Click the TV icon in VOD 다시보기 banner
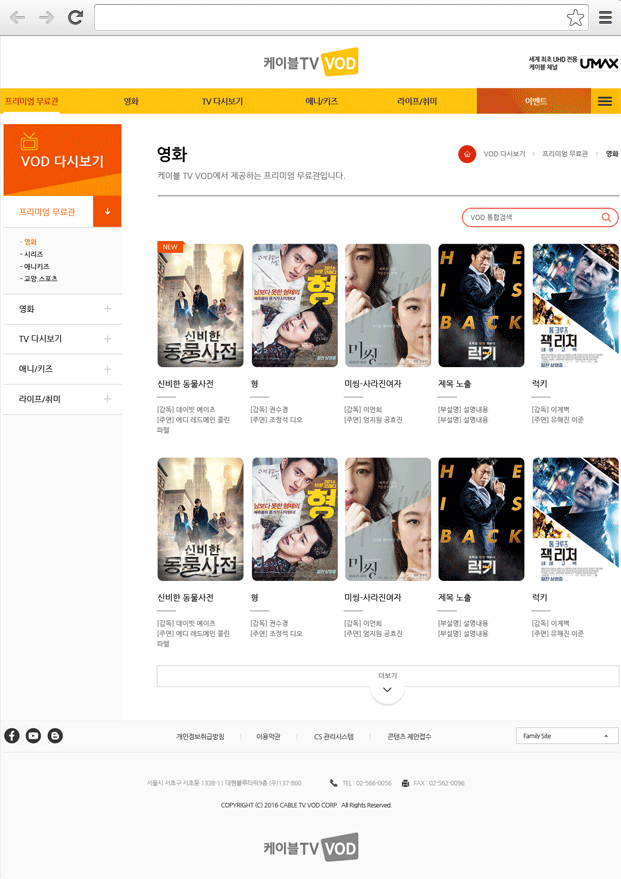 pos(29,141)
